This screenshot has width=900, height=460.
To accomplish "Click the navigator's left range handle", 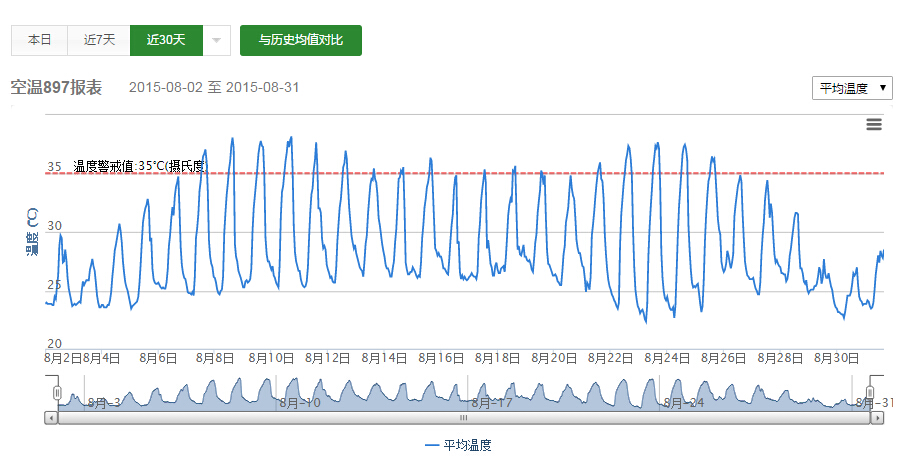I will [x=58, y=392].
